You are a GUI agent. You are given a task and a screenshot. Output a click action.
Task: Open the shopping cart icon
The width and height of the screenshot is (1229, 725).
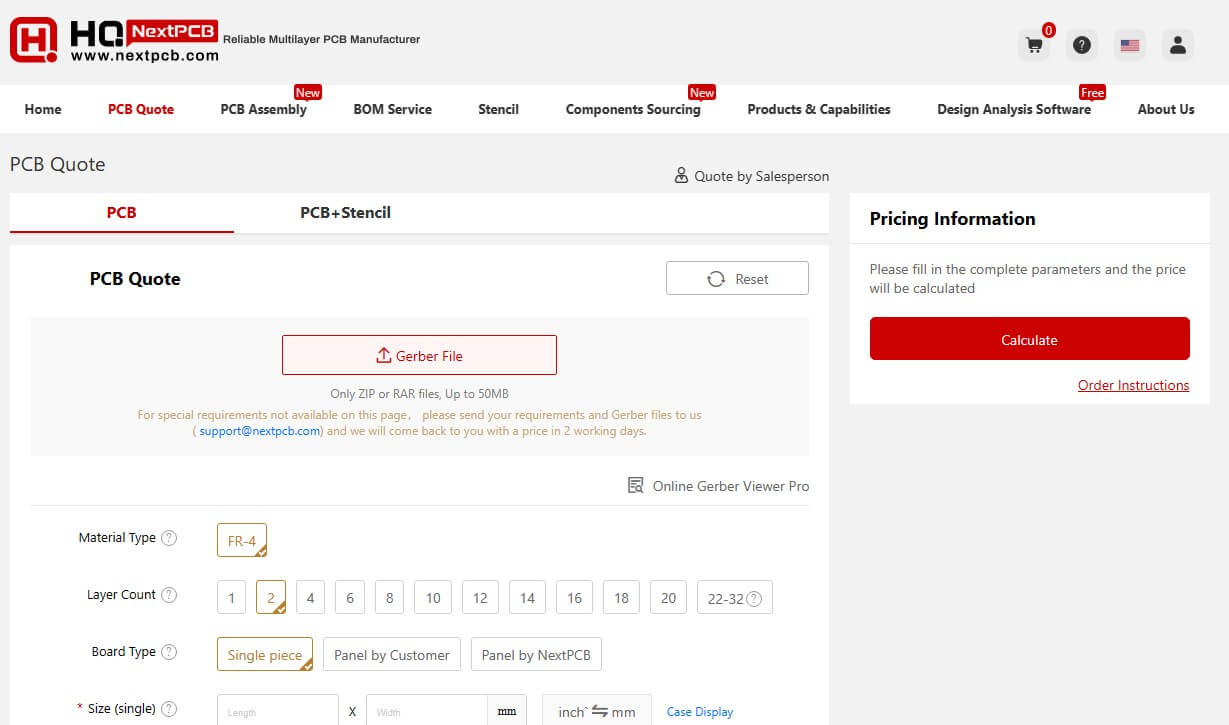tap(1034, 45)
